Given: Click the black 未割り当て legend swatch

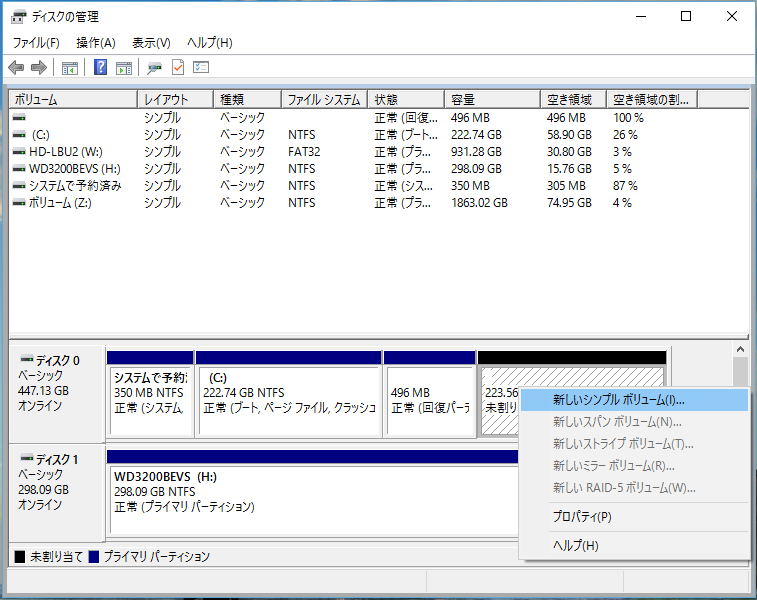Looking at the screenshot, I should point(20,557).
